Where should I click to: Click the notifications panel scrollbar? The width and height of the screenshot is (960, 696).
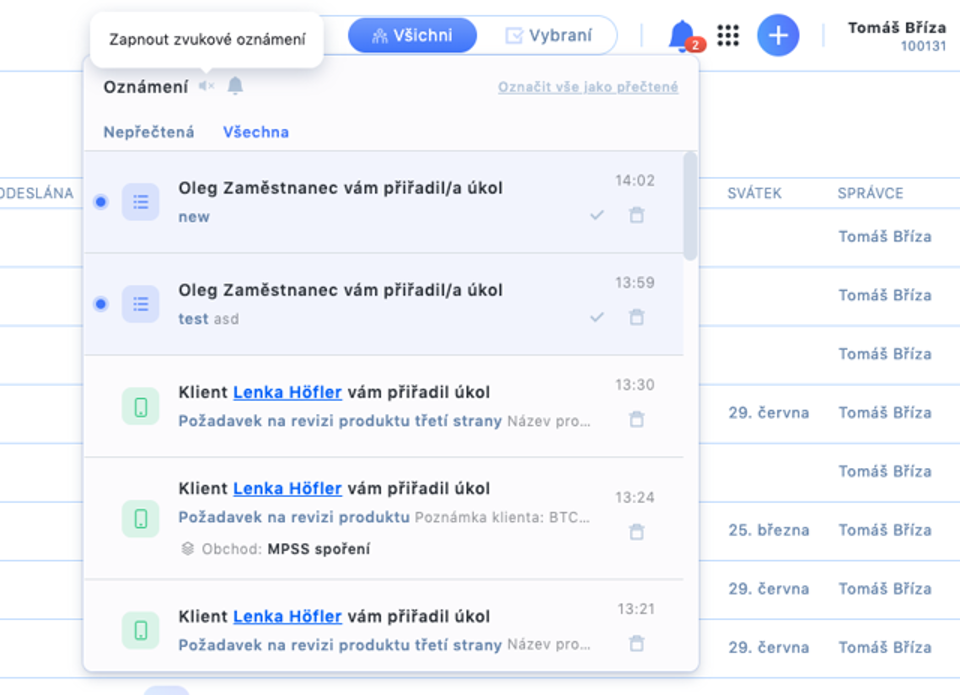(x=690, y=207)
